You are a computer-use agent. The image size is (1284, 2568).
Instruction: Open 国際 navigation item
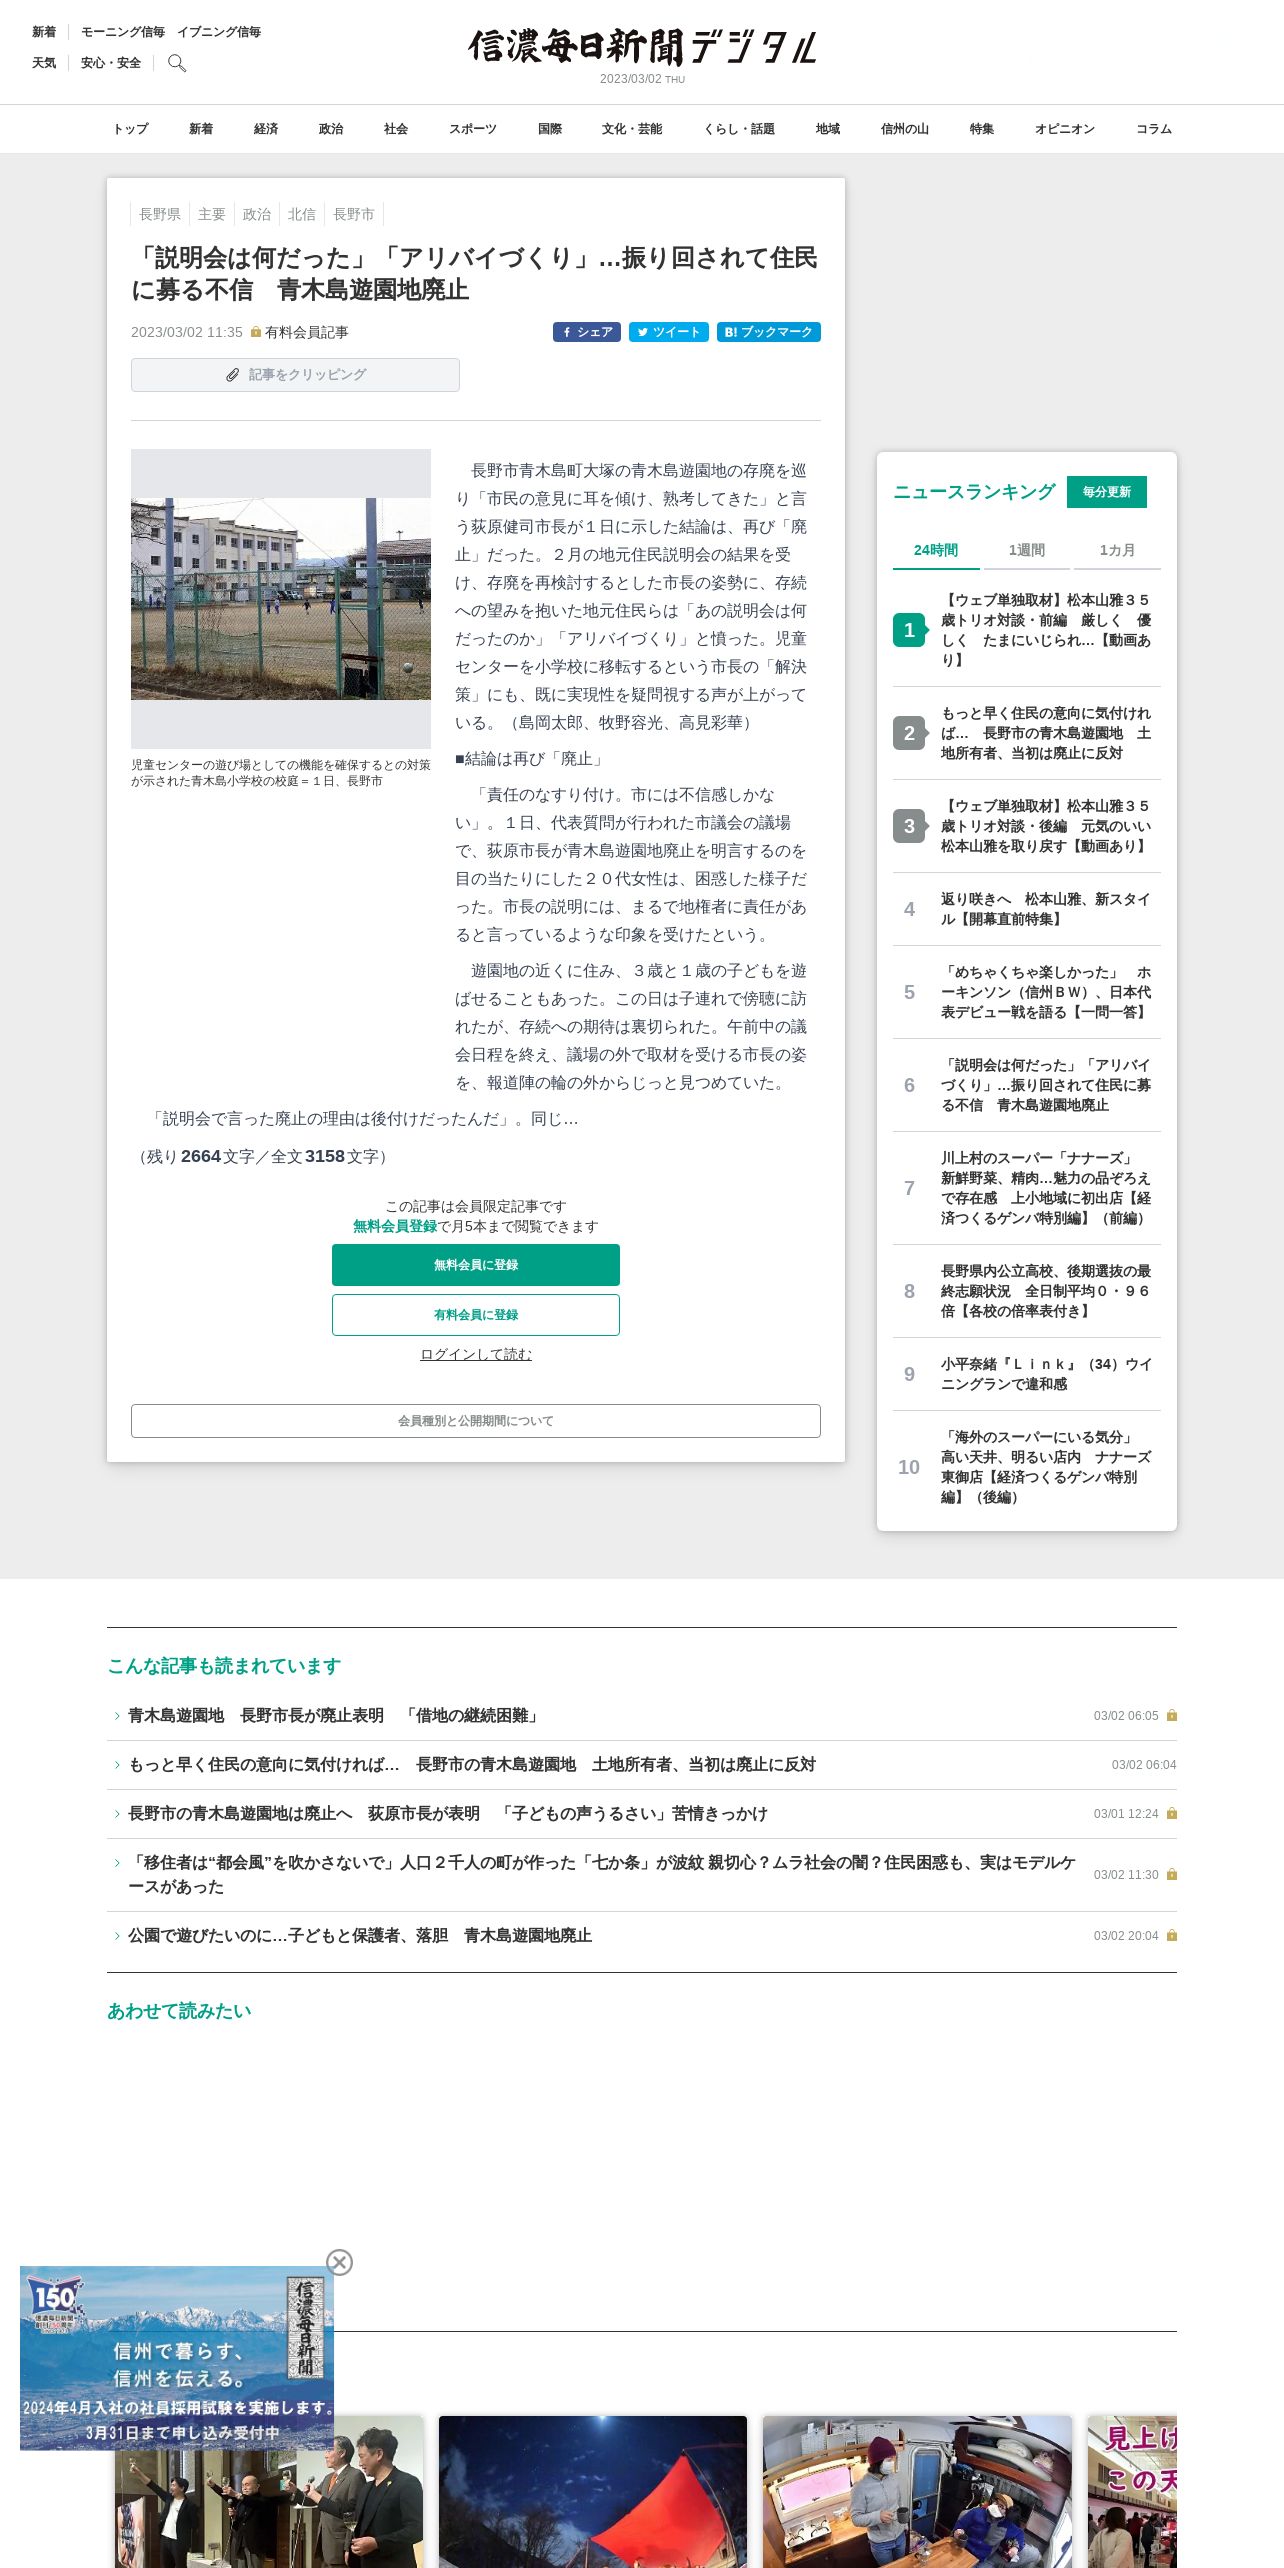point(550,129)
